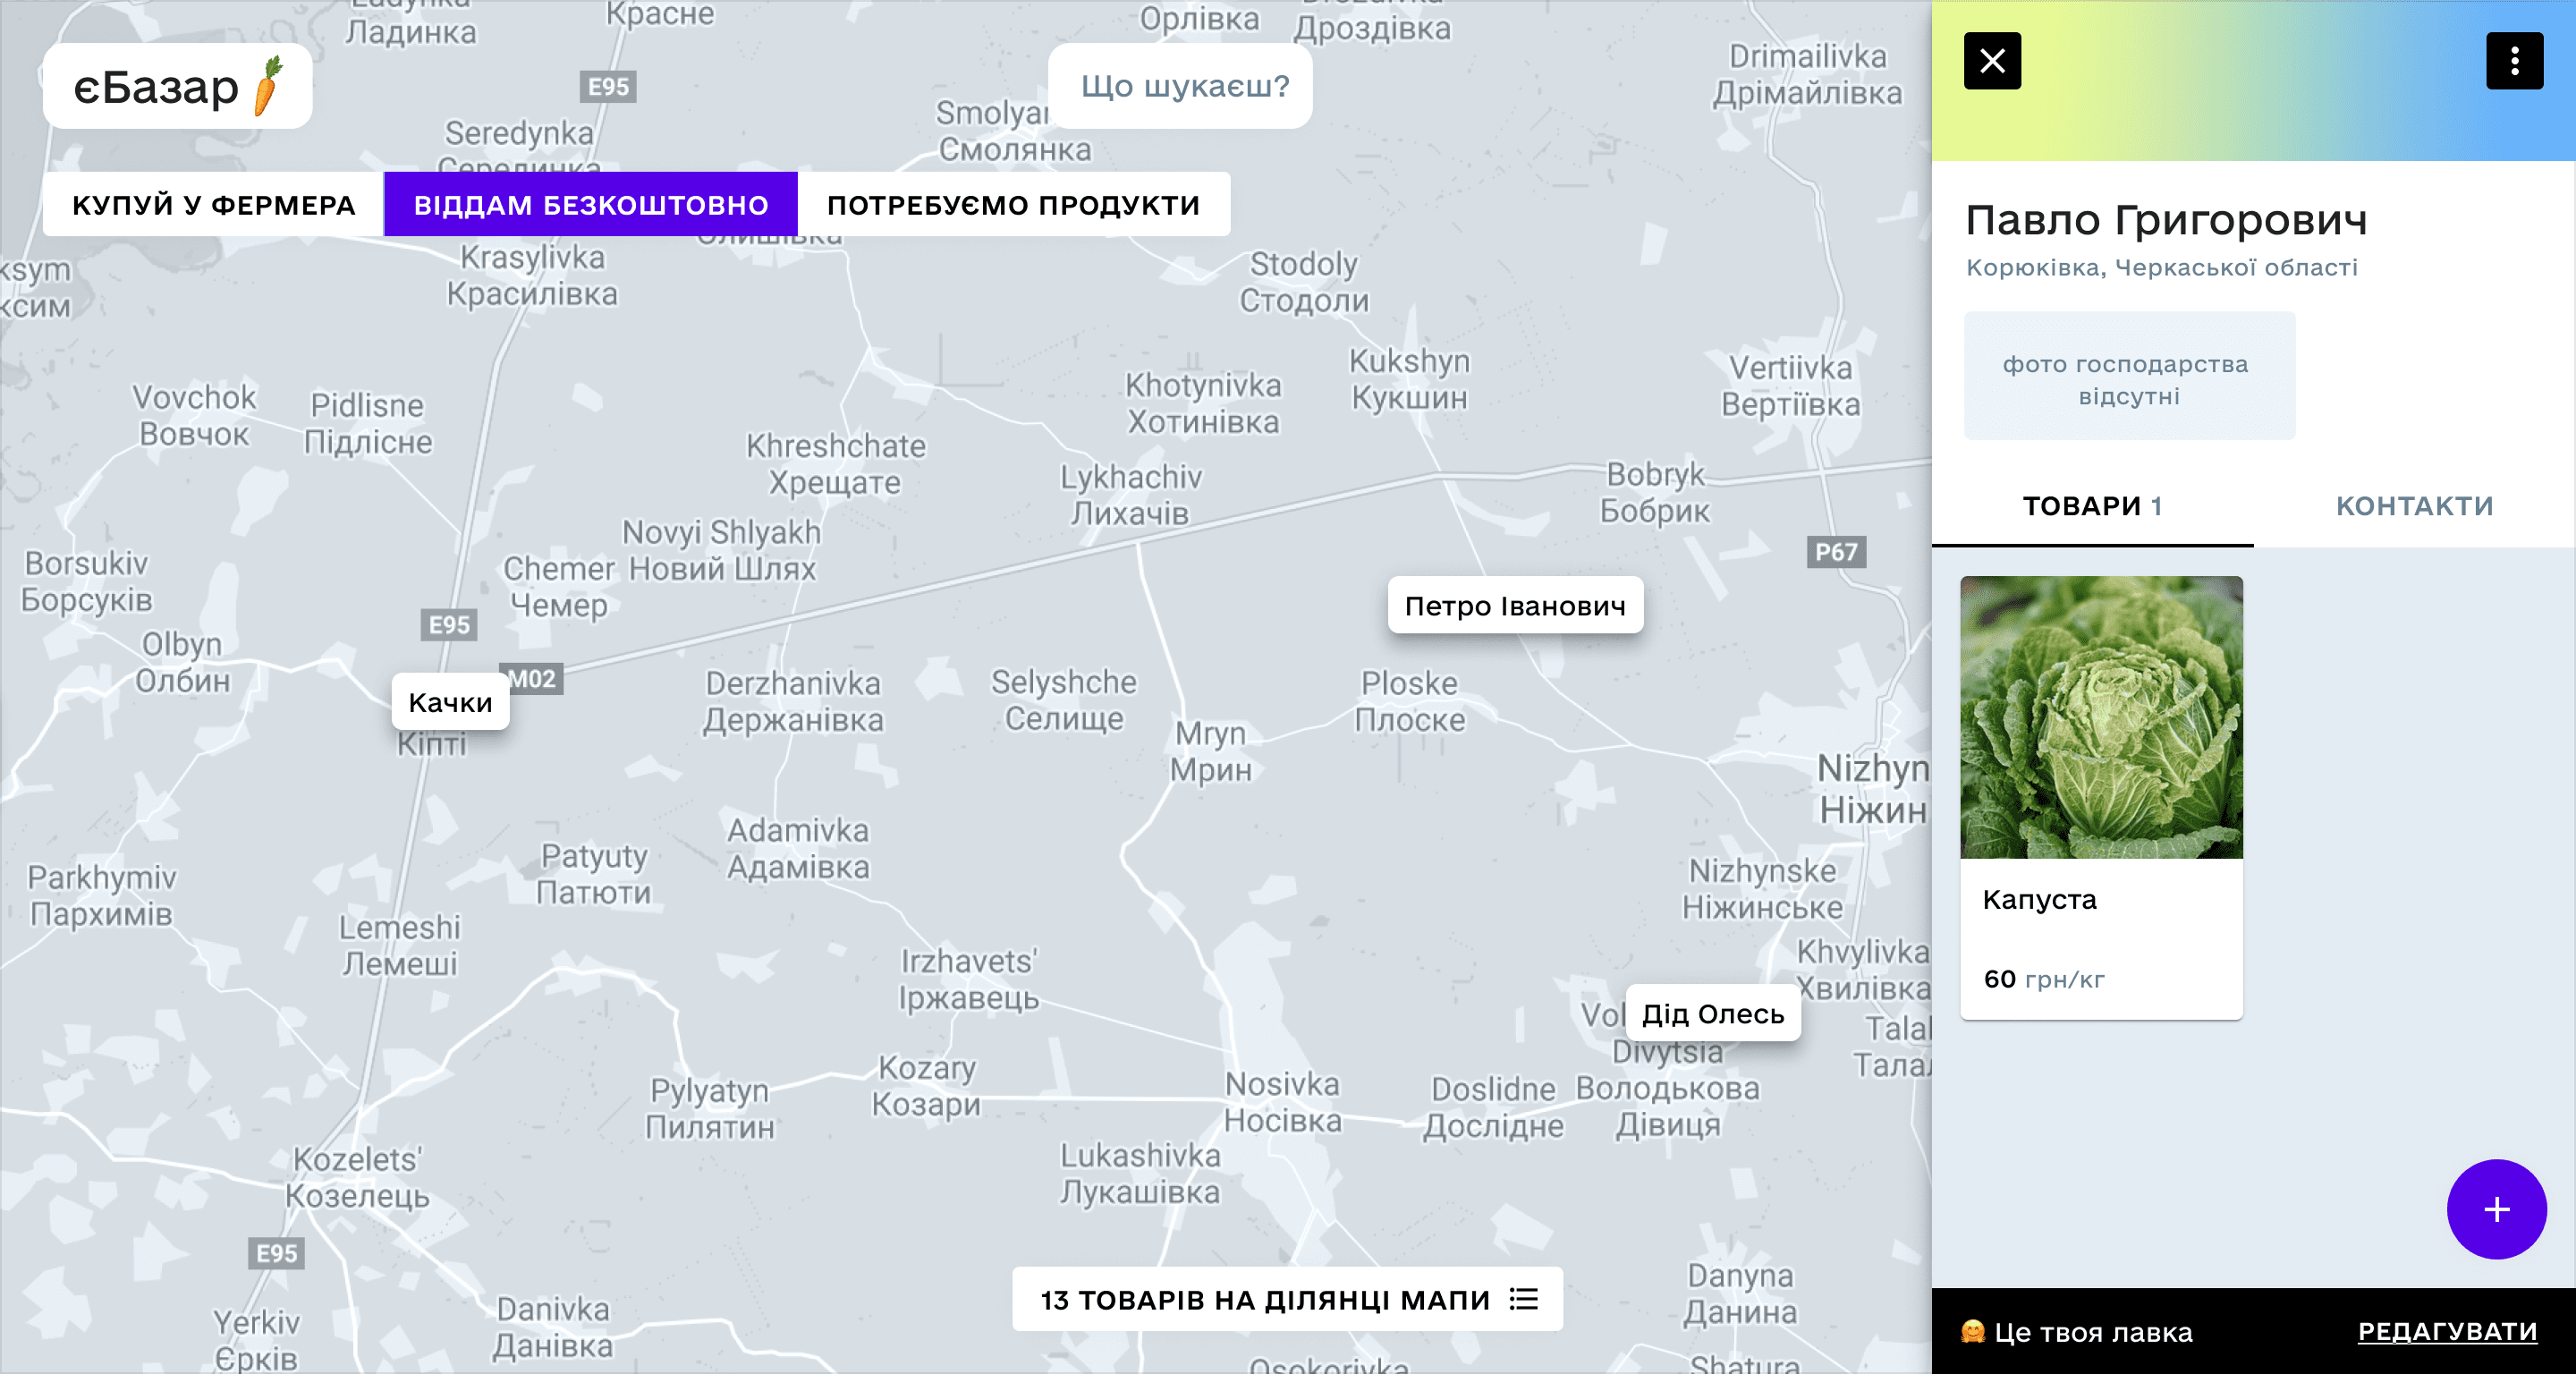
Task: Click the 60 грн/кг price label
Action: click(x=2044, y=979)
